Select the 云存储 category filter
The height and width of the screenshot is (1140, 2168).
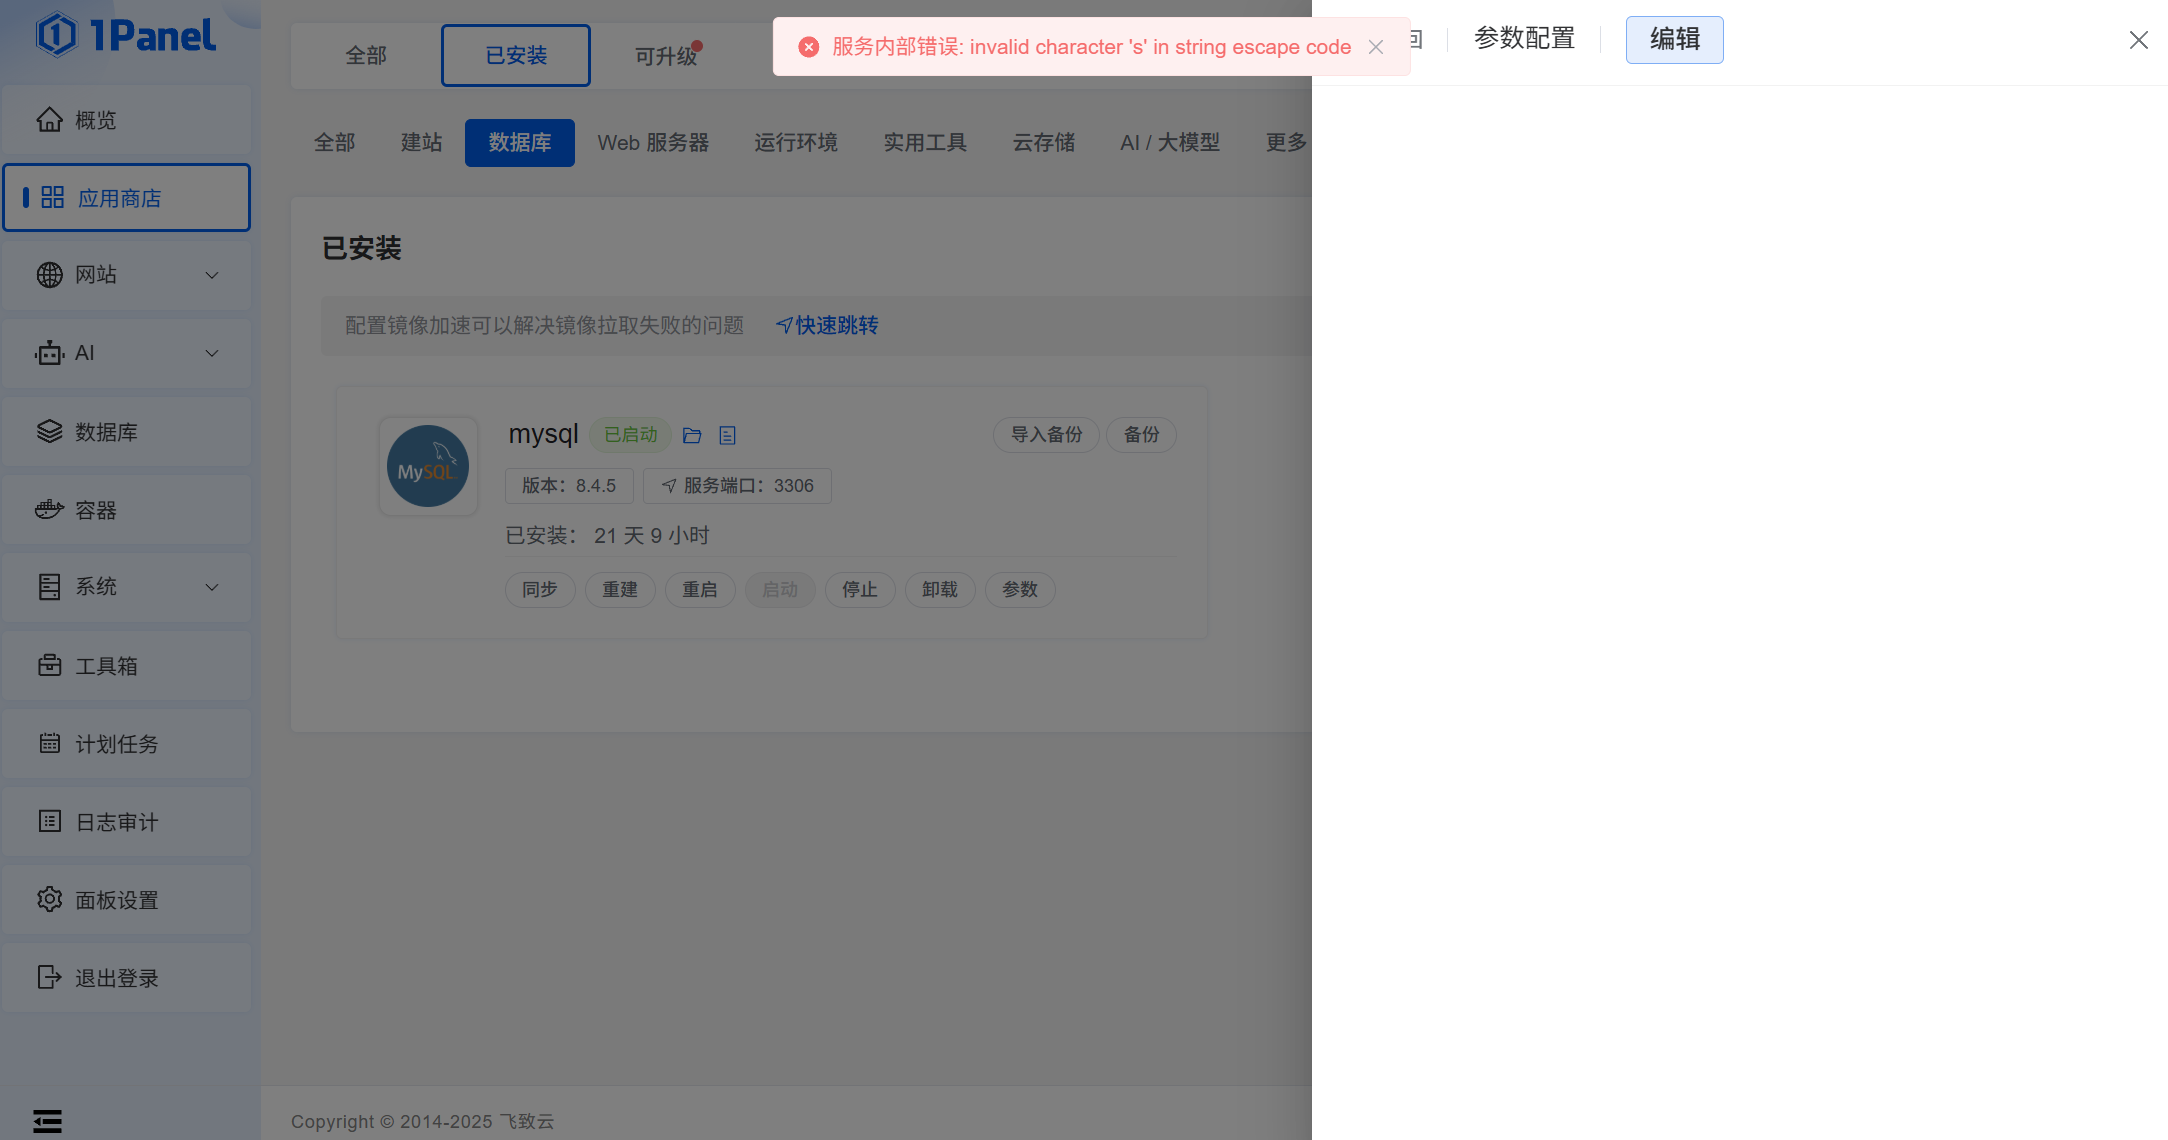pyautogui.click(x=1044, y=143)
